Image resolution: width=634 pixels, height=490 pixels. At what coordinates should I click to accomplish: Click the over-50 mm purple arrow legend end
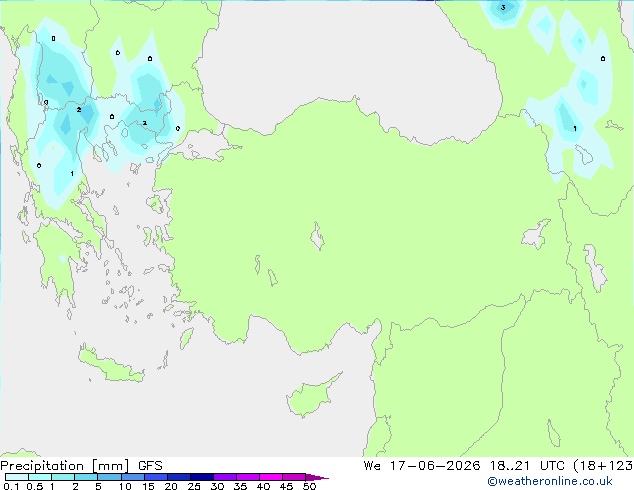[317, 477]
